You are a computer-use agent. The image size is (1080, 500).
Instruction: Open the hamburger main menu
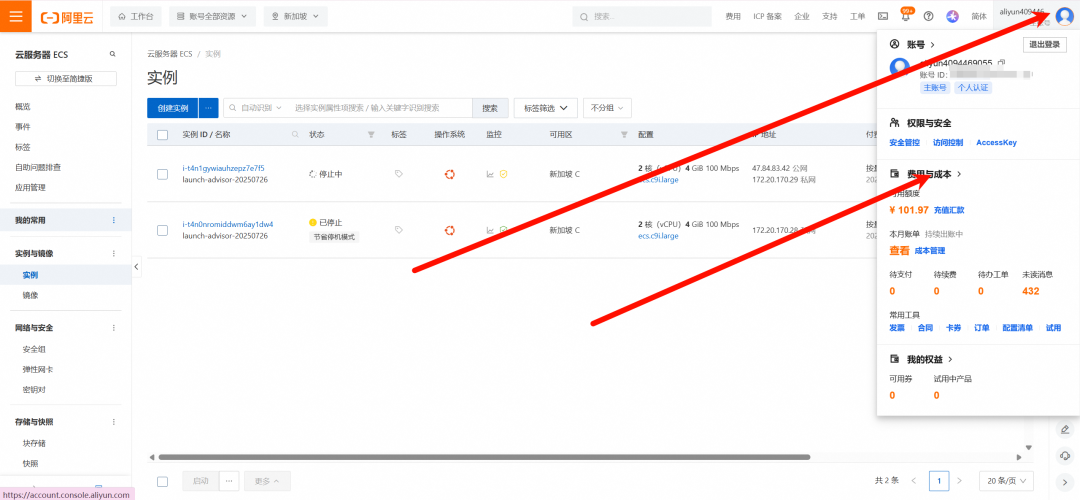(x=16, y=16)
